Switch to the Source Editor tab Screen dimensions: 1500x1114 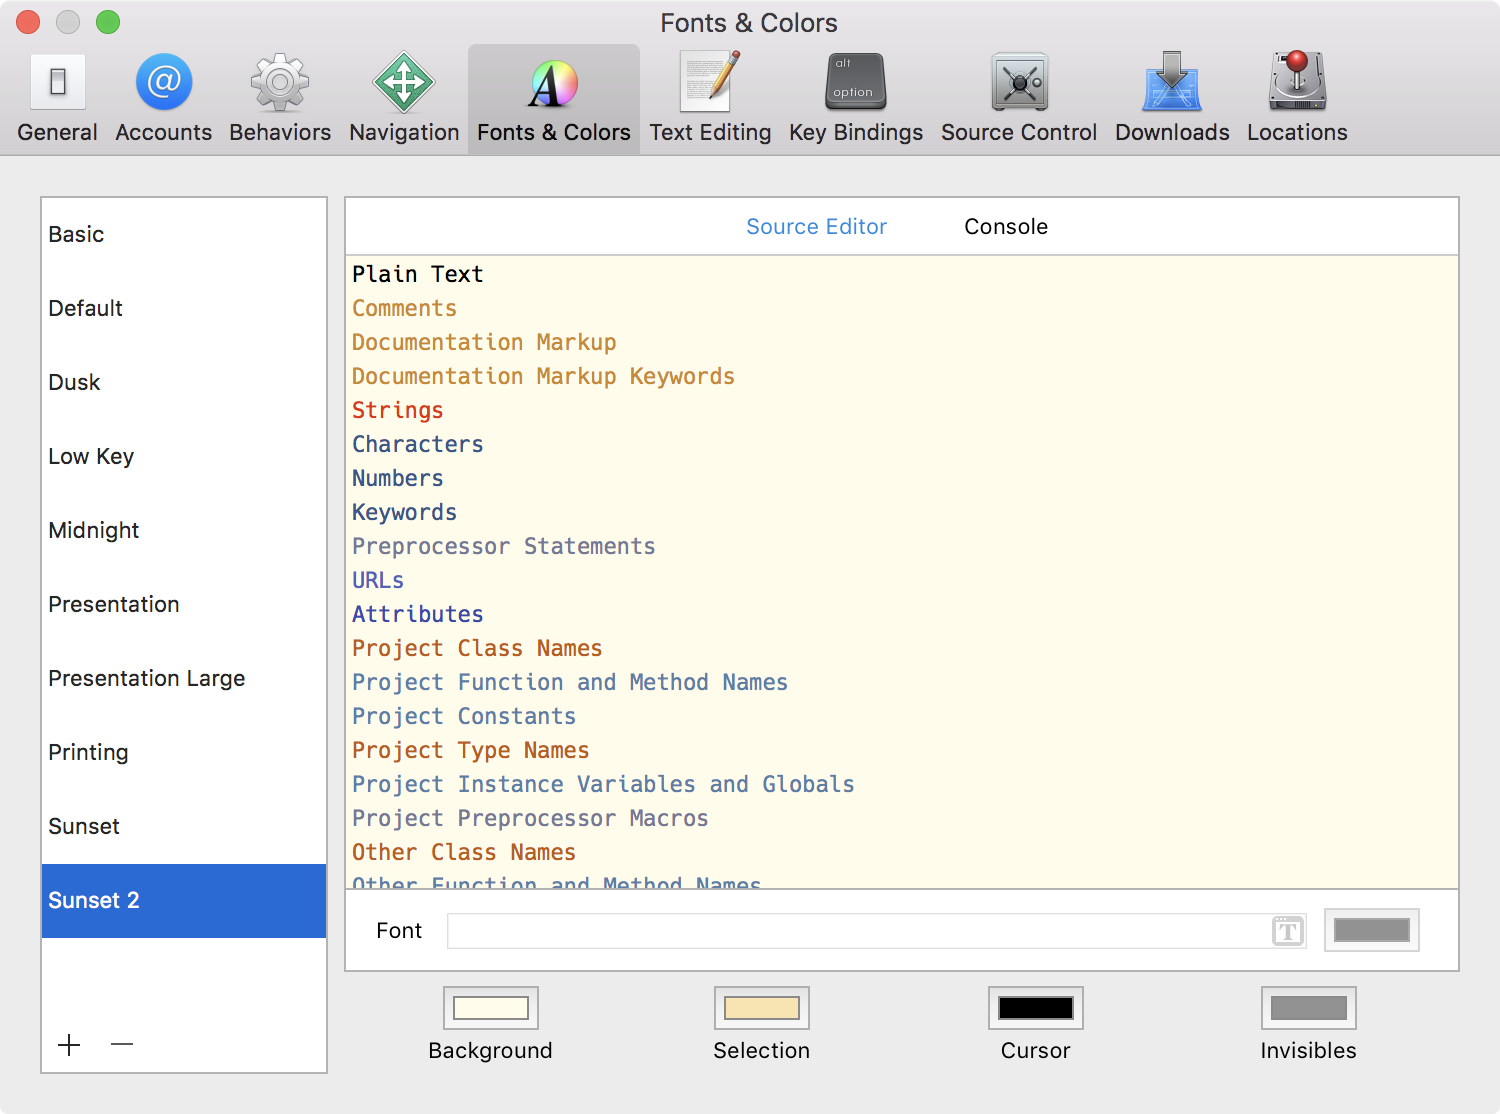816,227
